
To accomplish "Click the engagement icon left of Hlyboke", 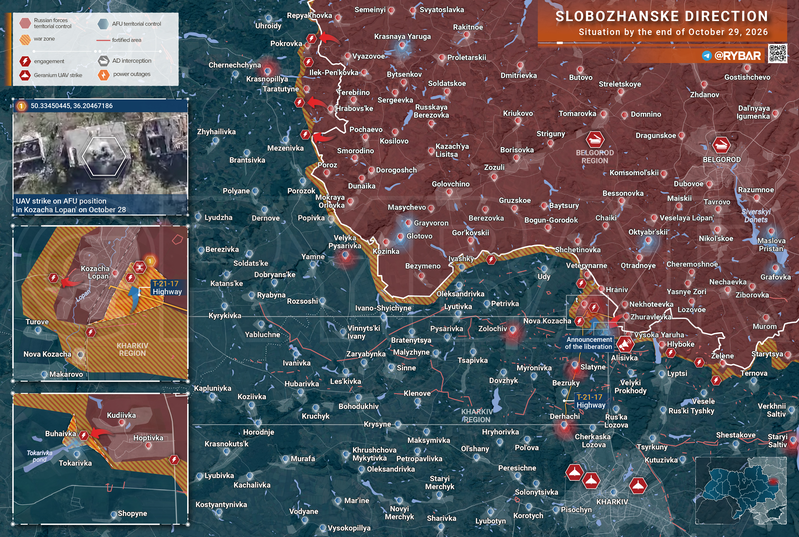I will 670,352.
